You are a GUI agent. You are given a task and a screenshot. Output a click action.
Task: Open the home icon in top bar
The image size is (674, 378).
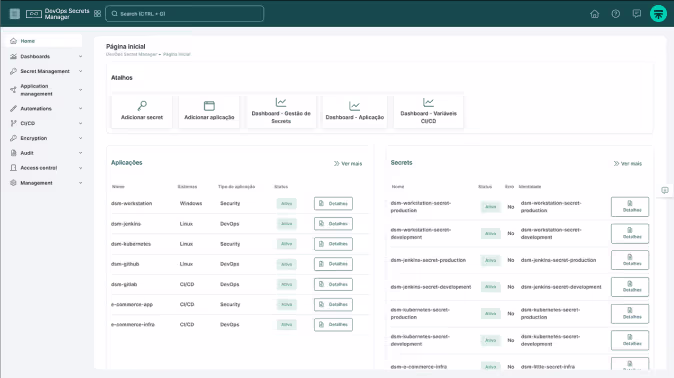(594, 14)
